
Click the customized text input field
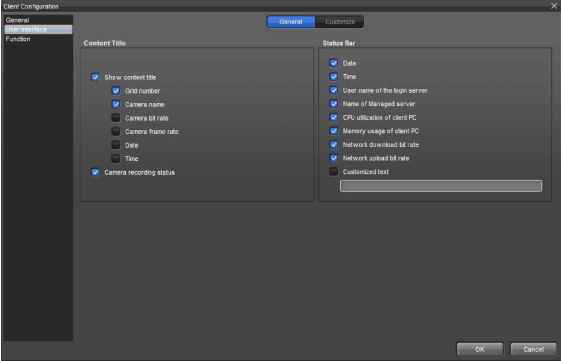point(441,186)
